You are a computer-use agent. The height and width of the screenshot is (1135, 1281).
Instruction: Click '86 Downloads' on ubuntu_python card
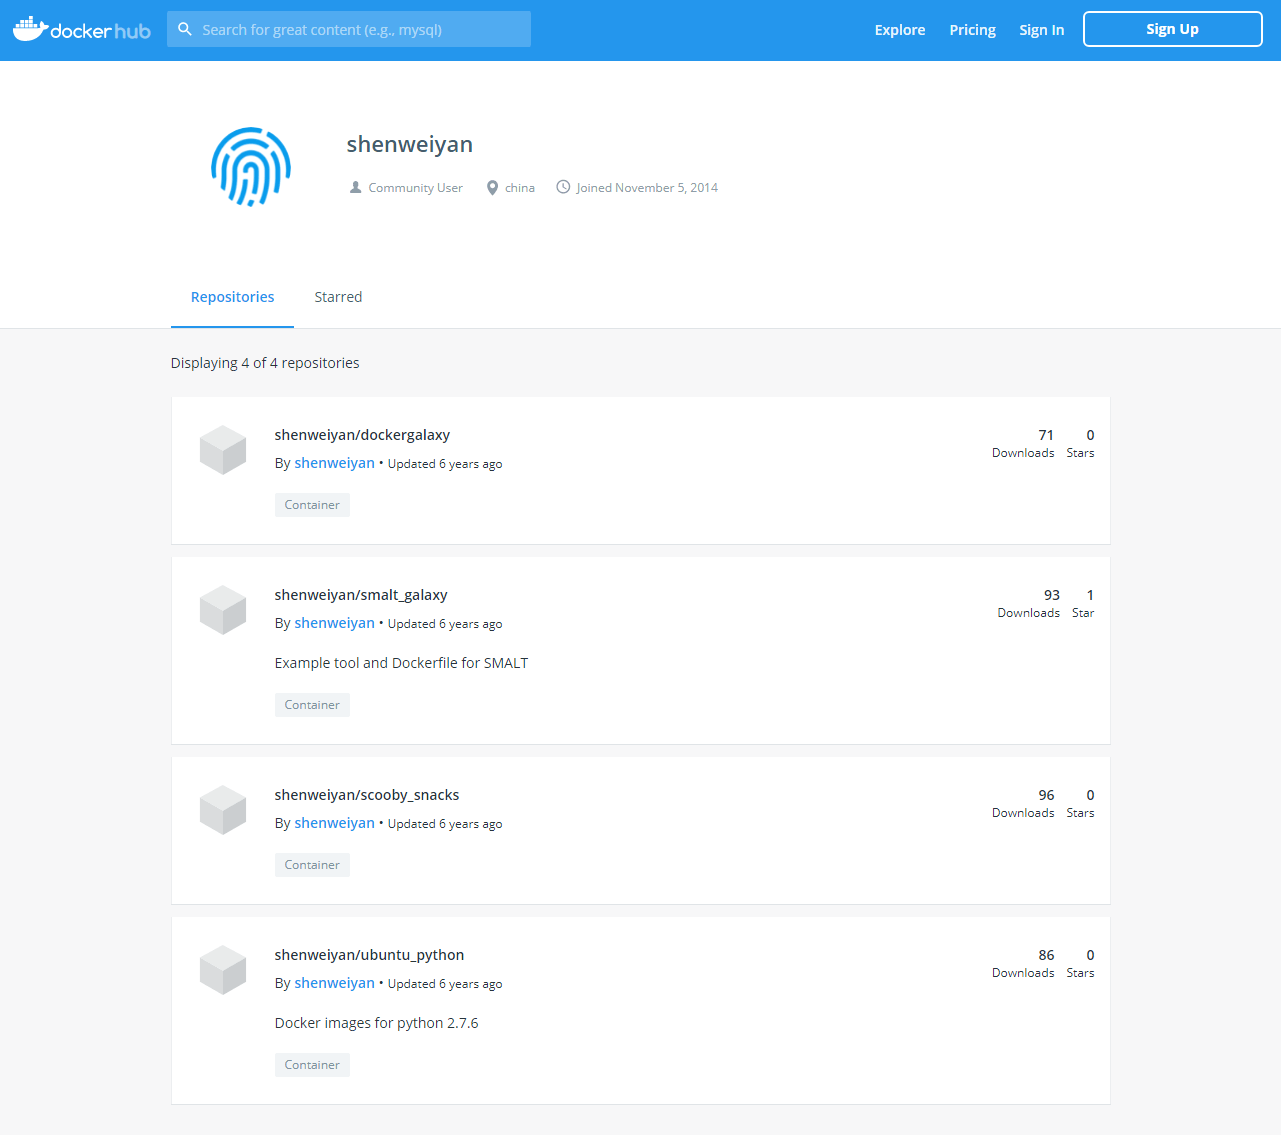[x=1023, y=963]
